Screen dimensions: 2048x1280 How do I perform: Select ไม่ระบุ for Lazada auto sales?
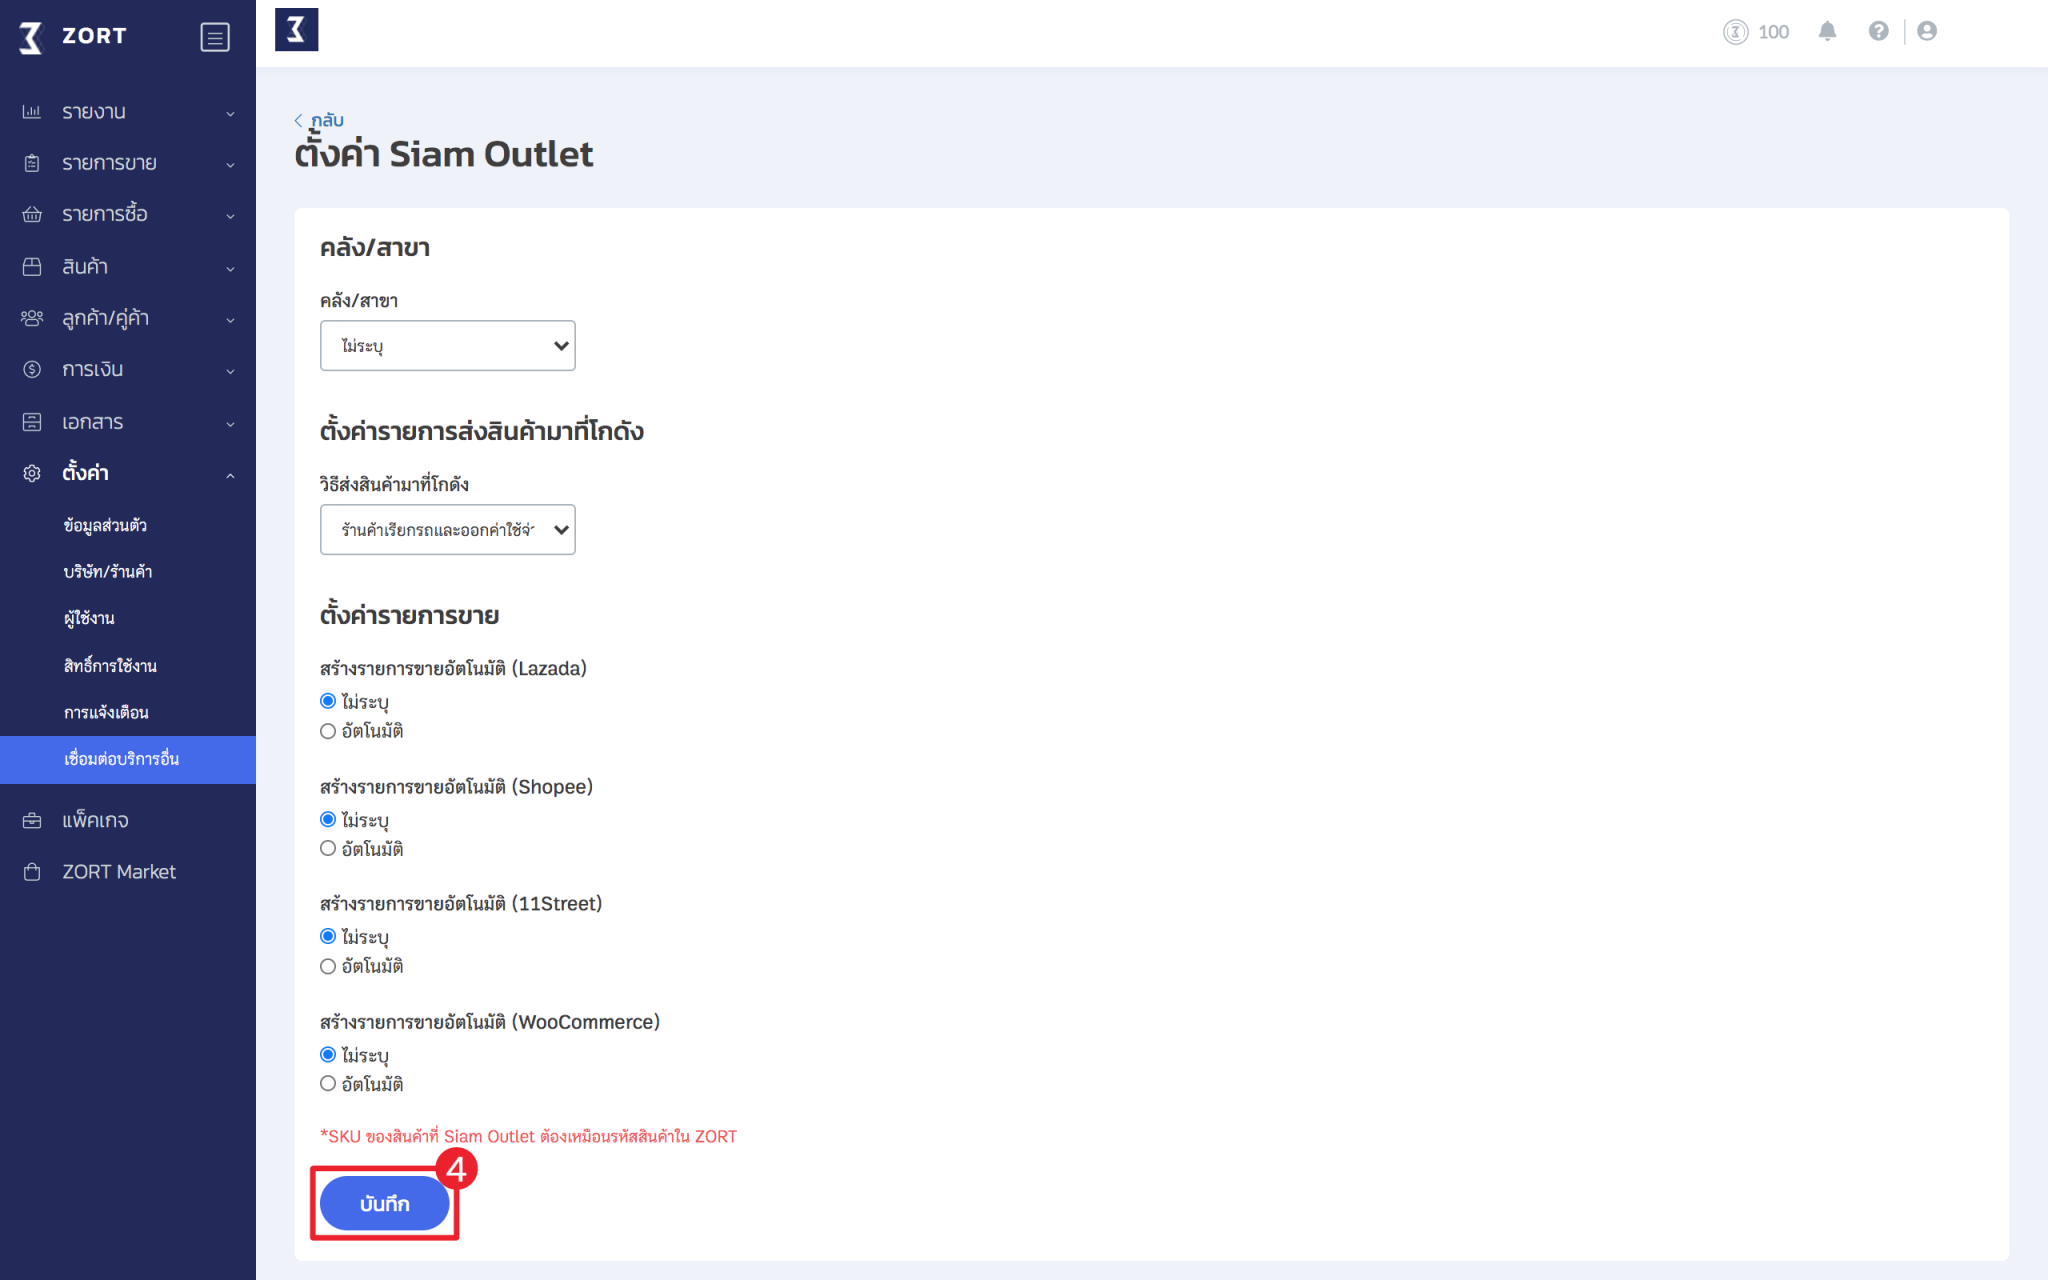[328, 701]
